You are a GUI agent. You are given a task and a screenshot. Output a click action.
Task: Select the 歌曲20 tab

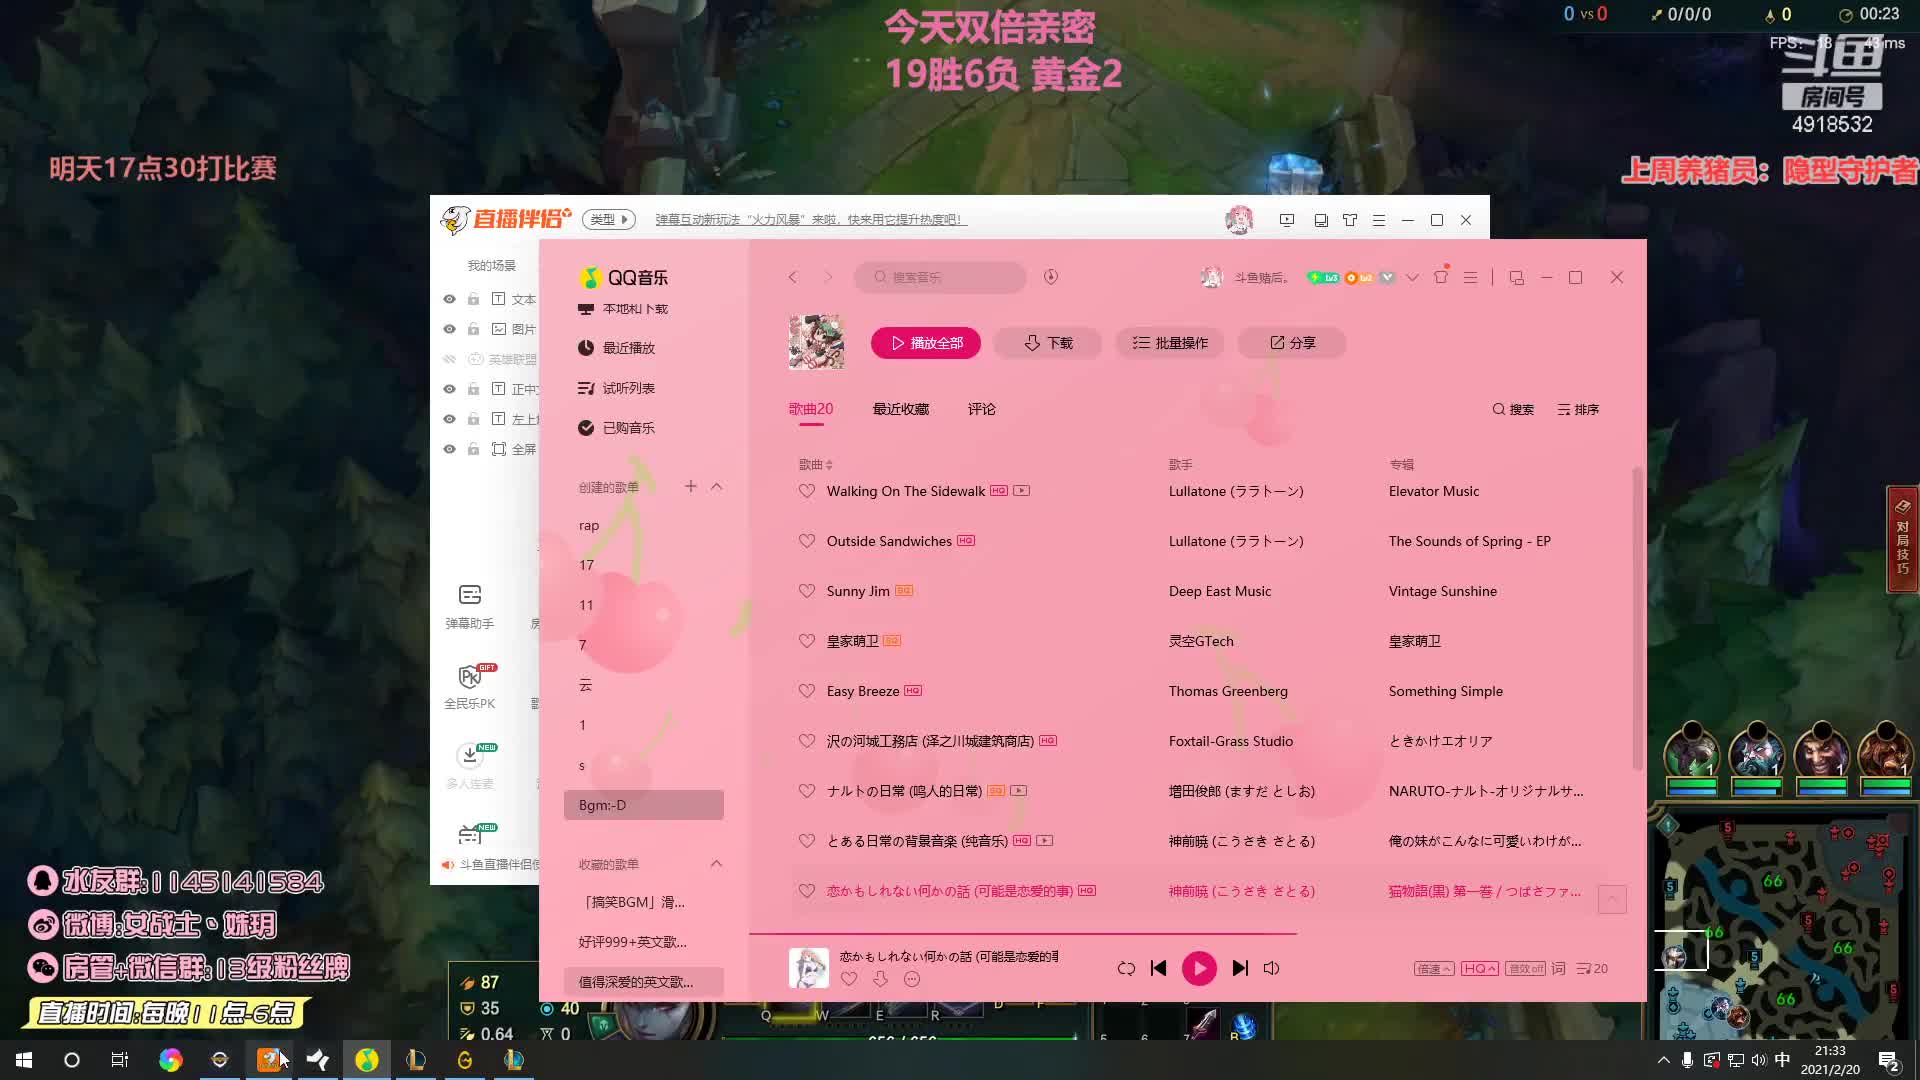coord(811,409)
